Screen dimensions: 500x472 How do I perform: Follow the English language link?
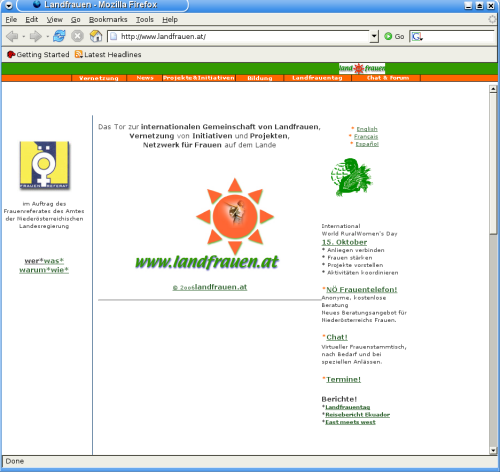(367, 129)
